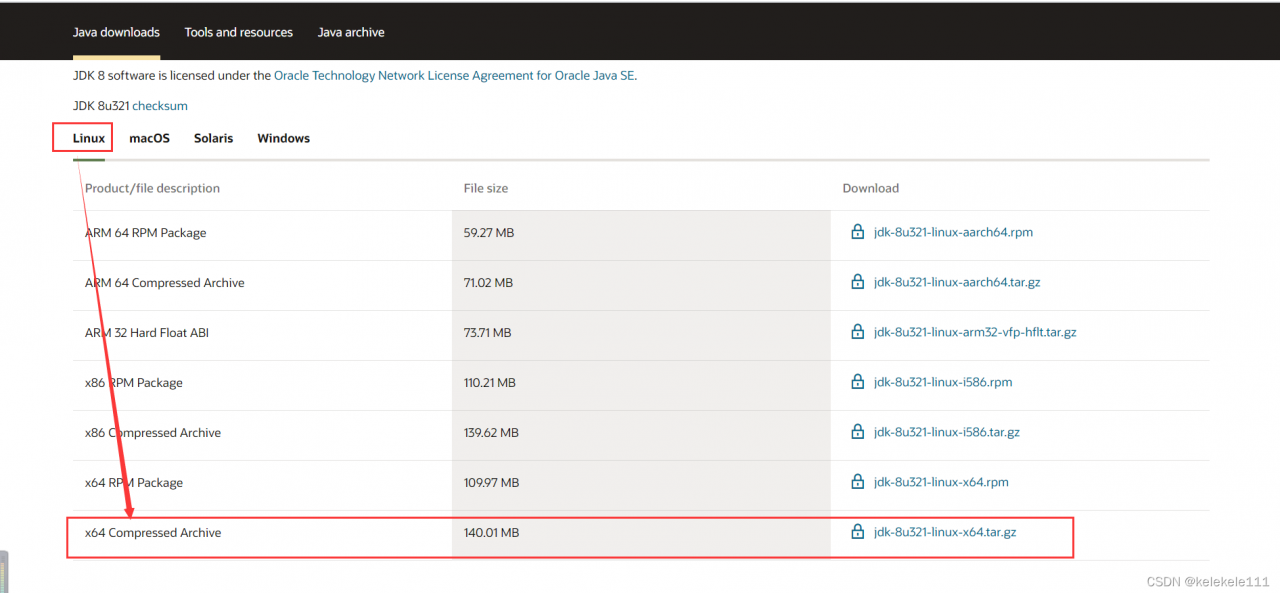Click lock icon beside jdk-8u321-linux-i586.tar.gz
Image resolution: width=1280 pixels, height=593 pixels.
click(857, 432)
